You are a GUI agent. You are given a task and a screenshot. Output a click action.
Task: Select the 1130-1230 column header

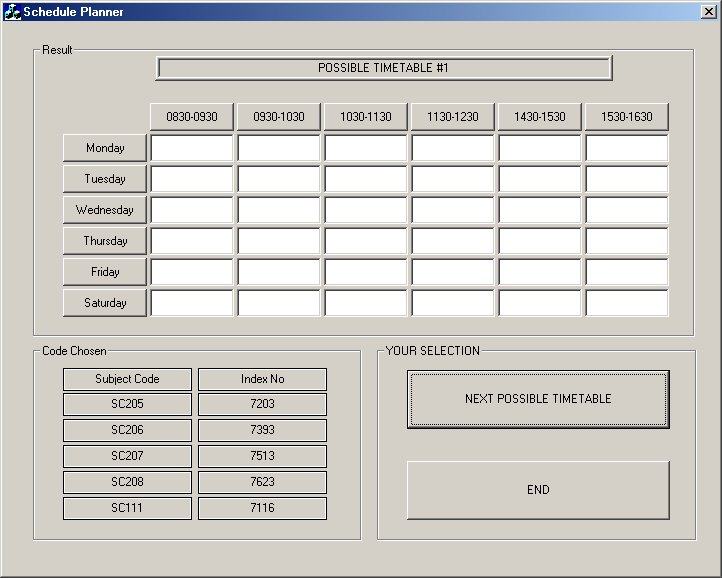(453, 117)
